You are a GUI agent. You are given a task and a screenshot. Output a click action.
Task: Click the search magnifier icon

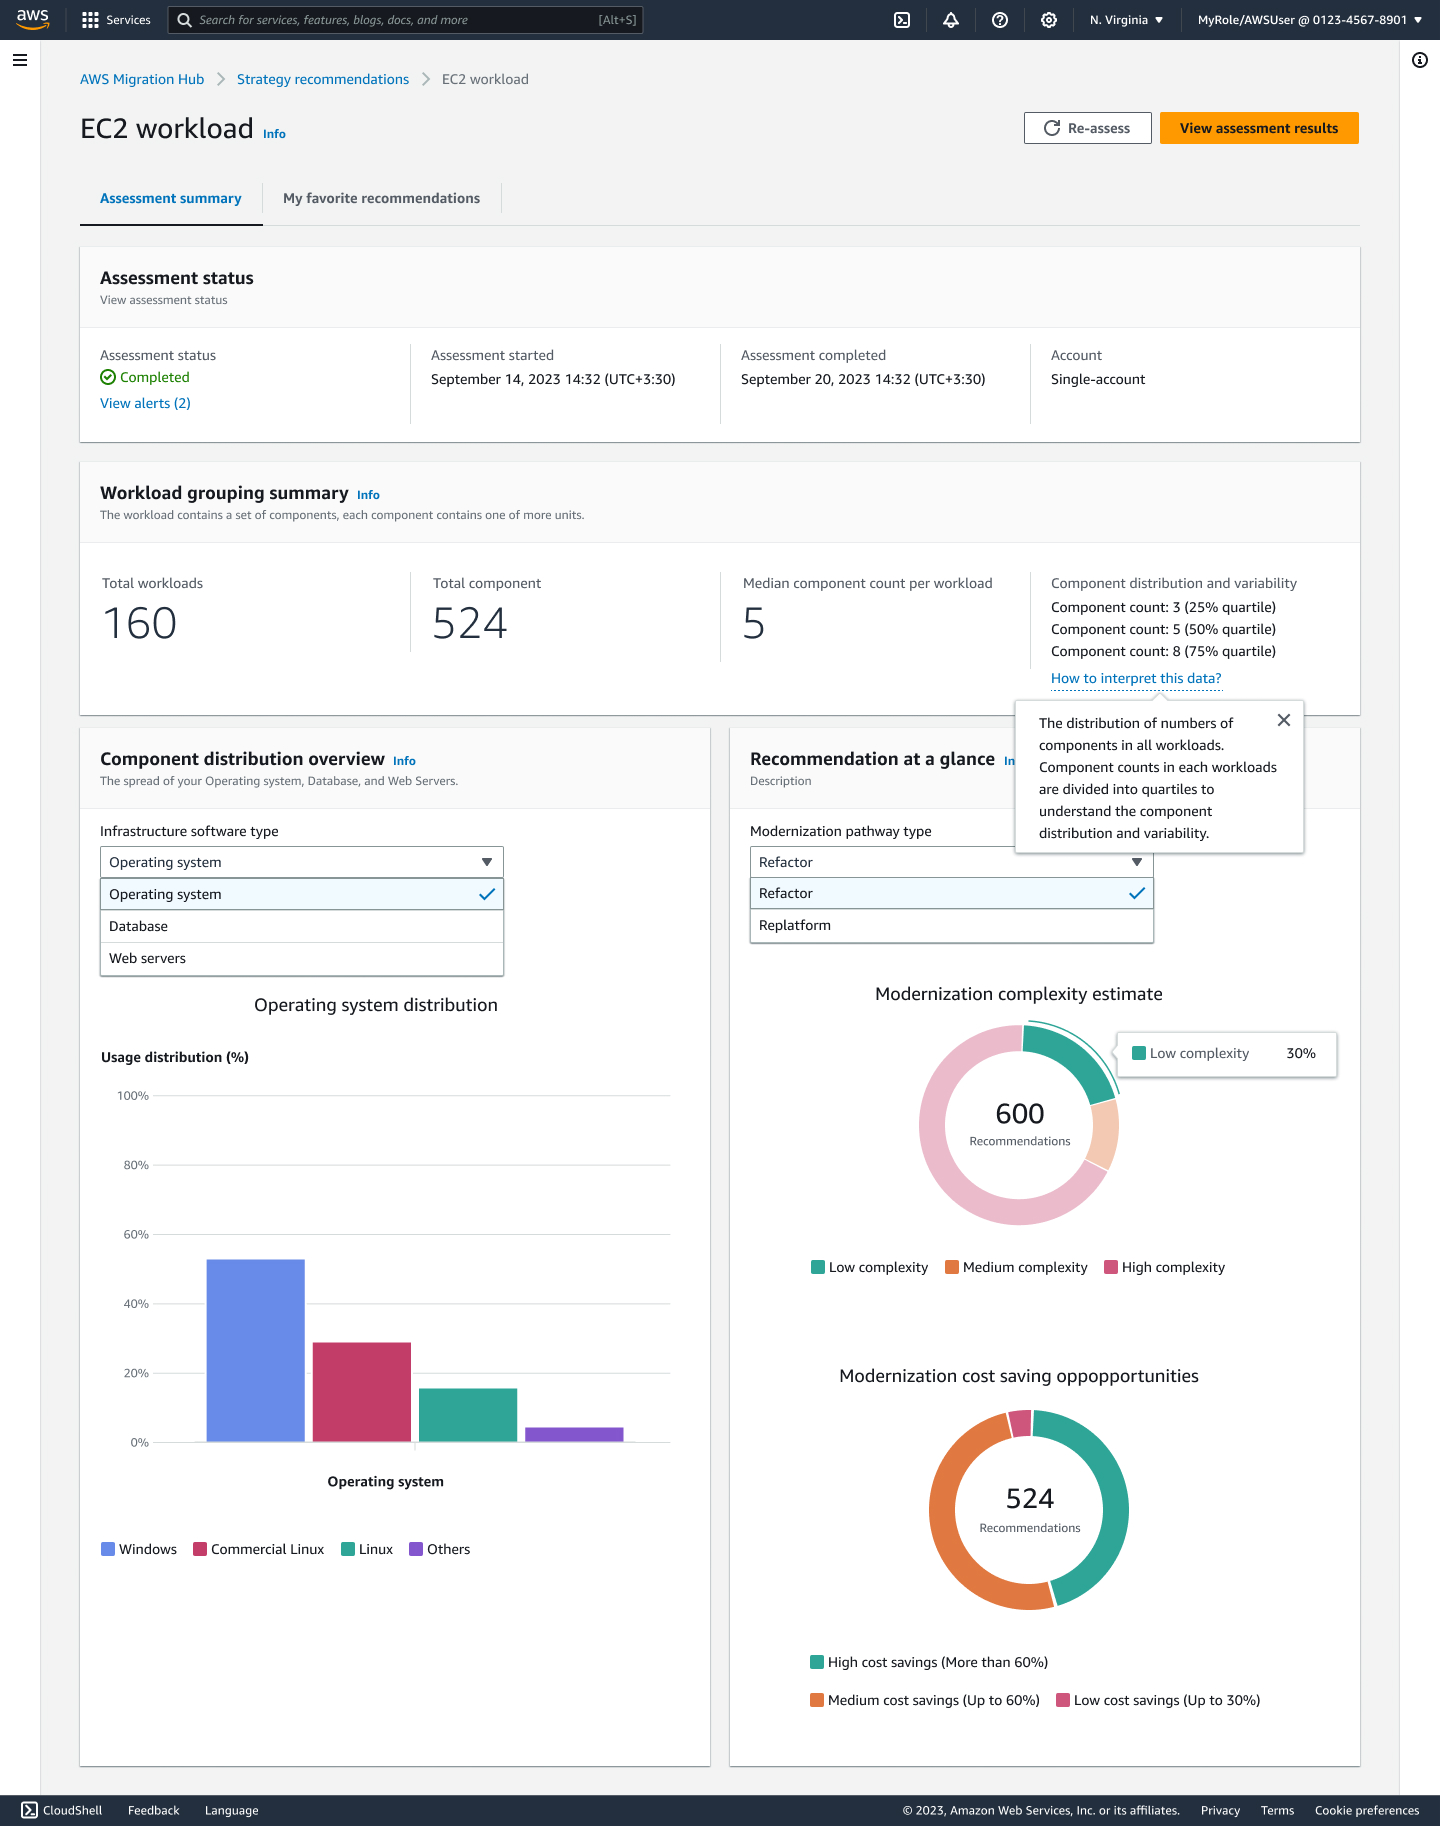tap(184, 20)
